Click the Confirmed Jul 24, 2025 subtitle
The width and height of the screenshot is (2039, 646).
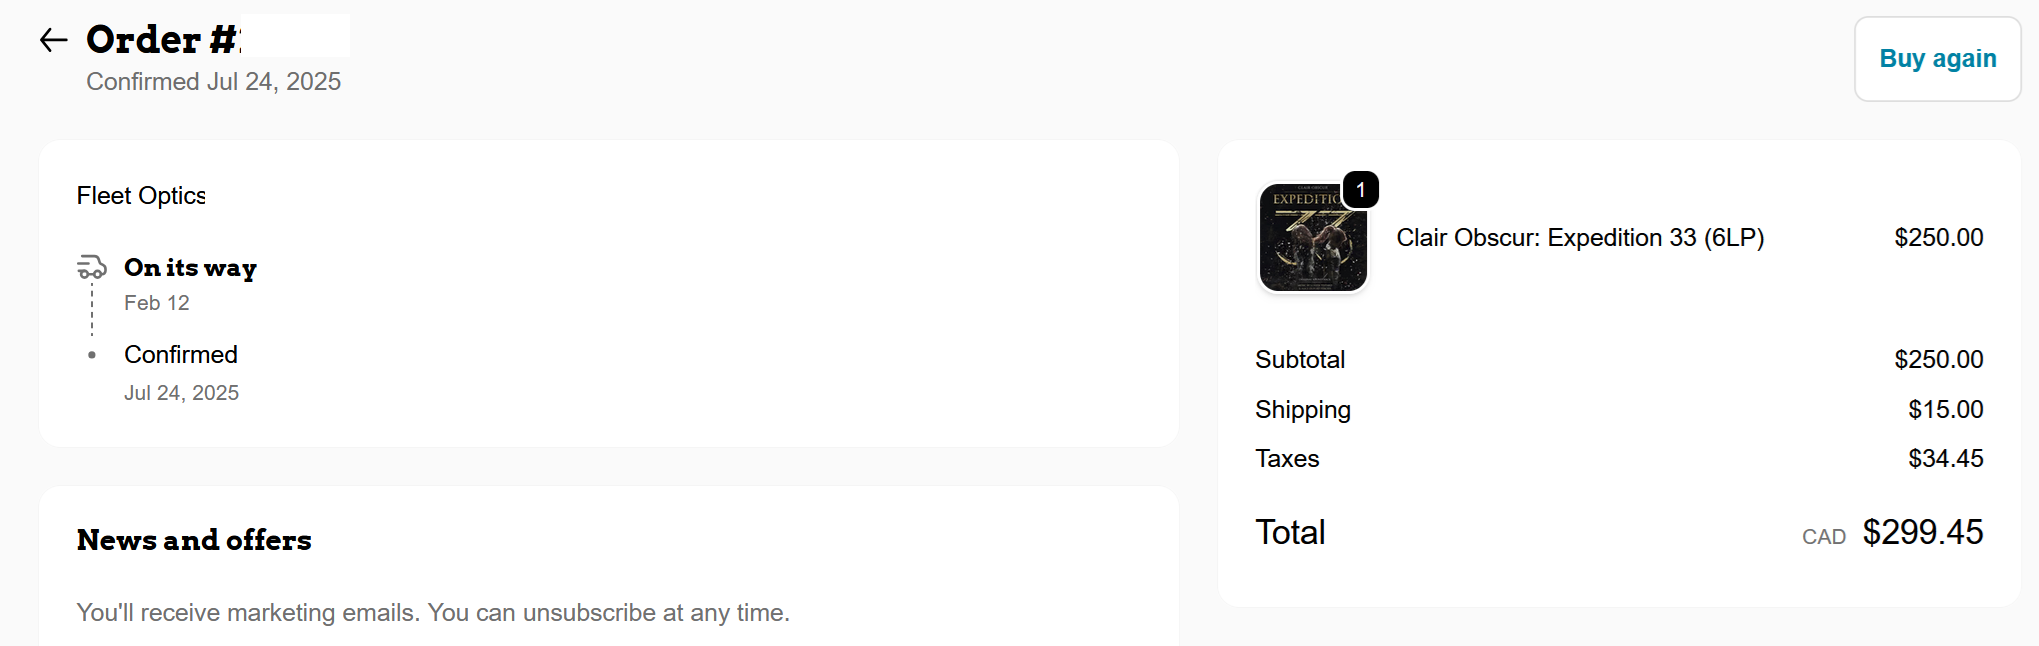pyautogui.click(x=213, y=82)
